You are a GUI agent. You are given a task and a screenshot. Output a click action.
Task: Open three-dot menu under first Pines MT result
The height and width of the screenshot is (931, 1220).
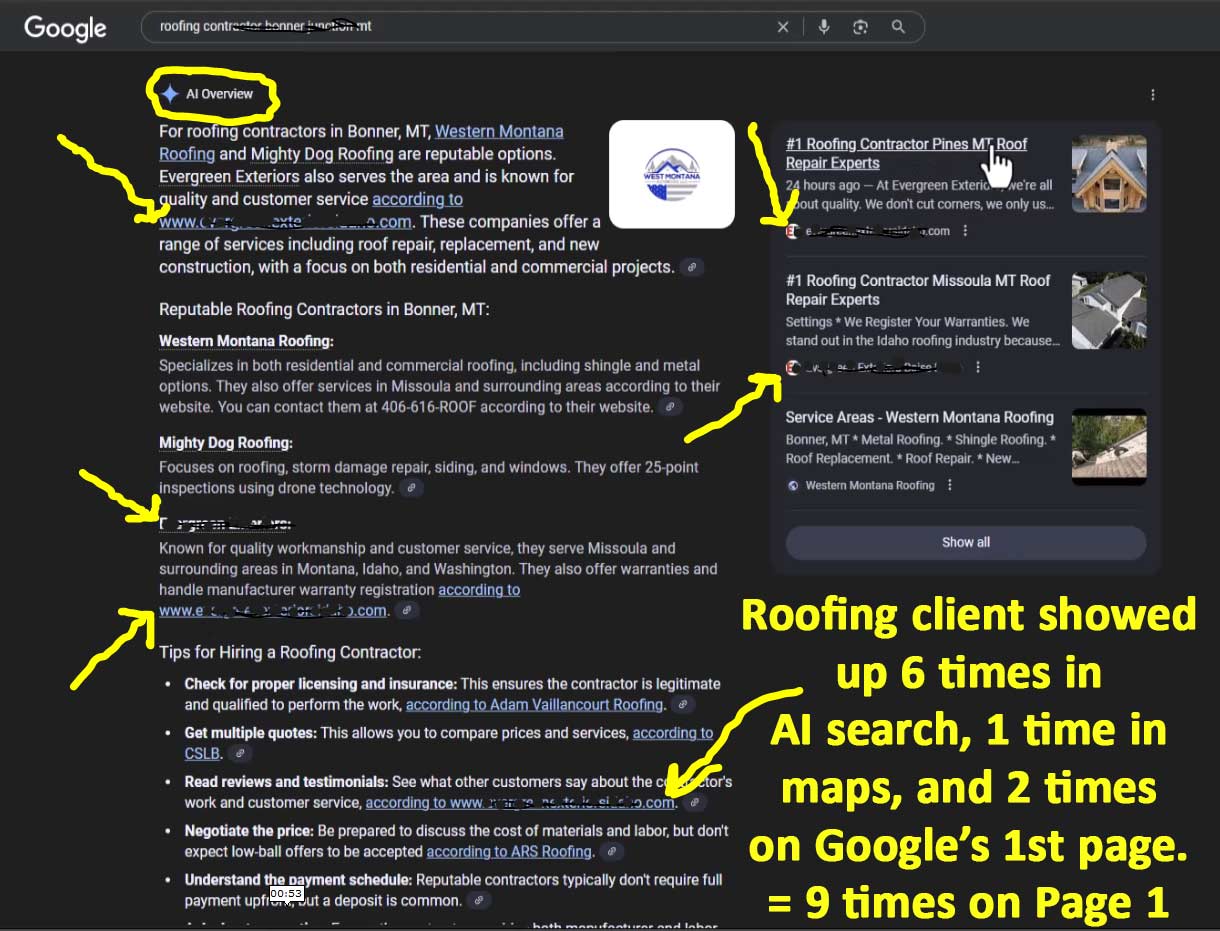965,231
